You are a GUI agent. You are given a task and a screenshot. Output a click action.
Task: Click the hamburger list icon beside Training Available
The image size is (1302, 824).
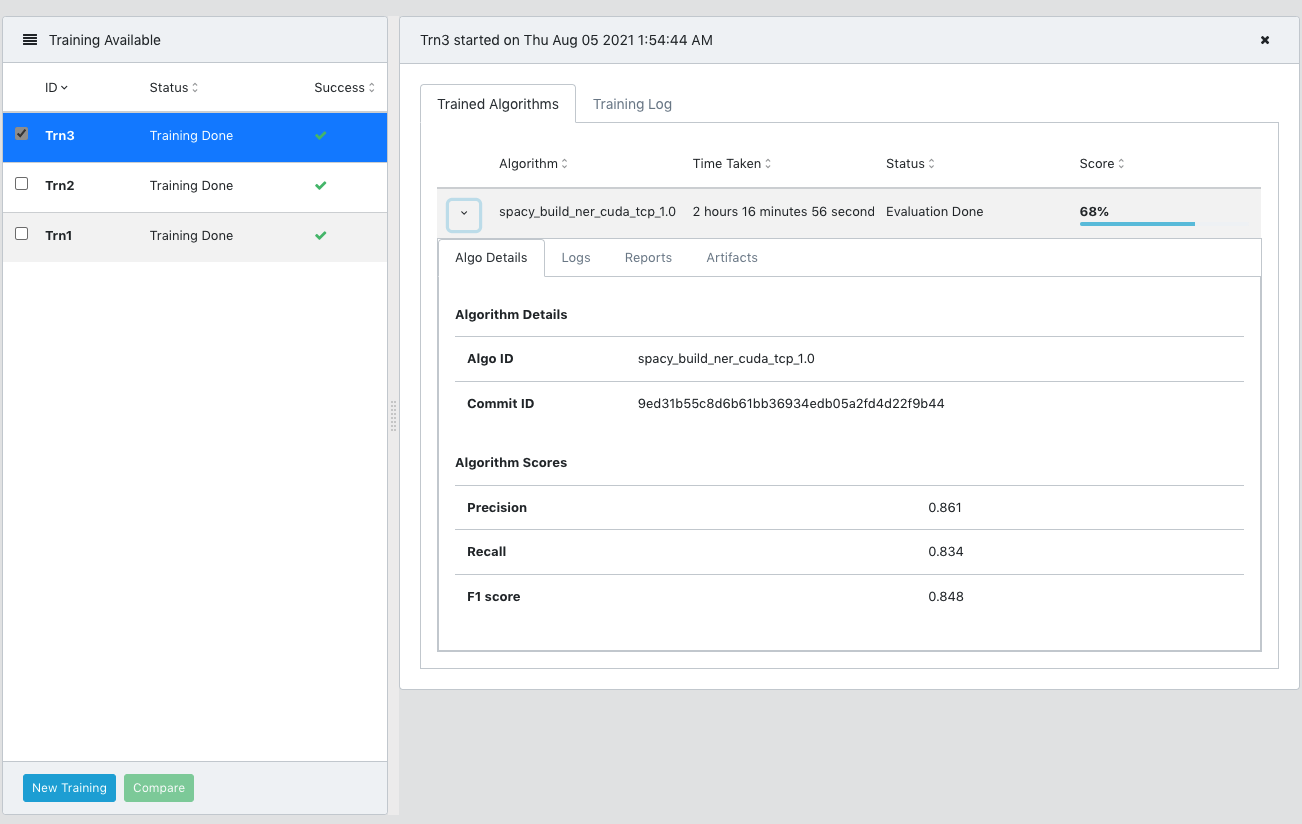30,40
